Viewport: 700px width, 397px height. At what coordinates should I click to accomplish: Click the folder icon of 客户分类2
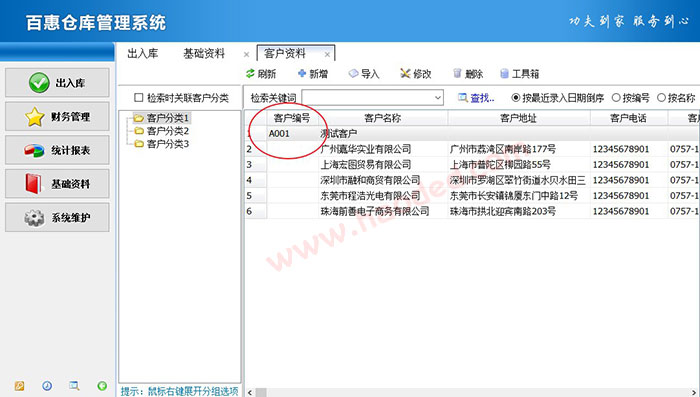(139, 131)
